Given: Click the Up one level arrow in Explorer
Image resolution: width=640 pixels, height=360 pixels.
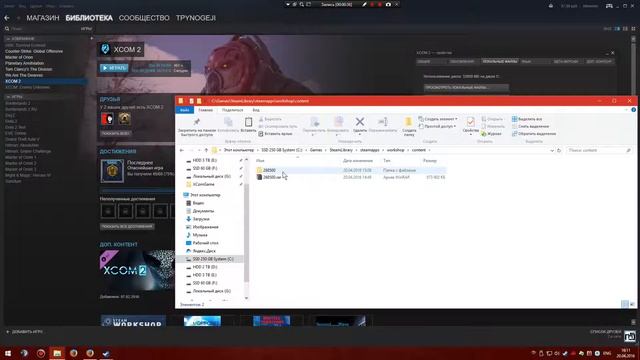Looking at the screenshot, I should (206, 150).
